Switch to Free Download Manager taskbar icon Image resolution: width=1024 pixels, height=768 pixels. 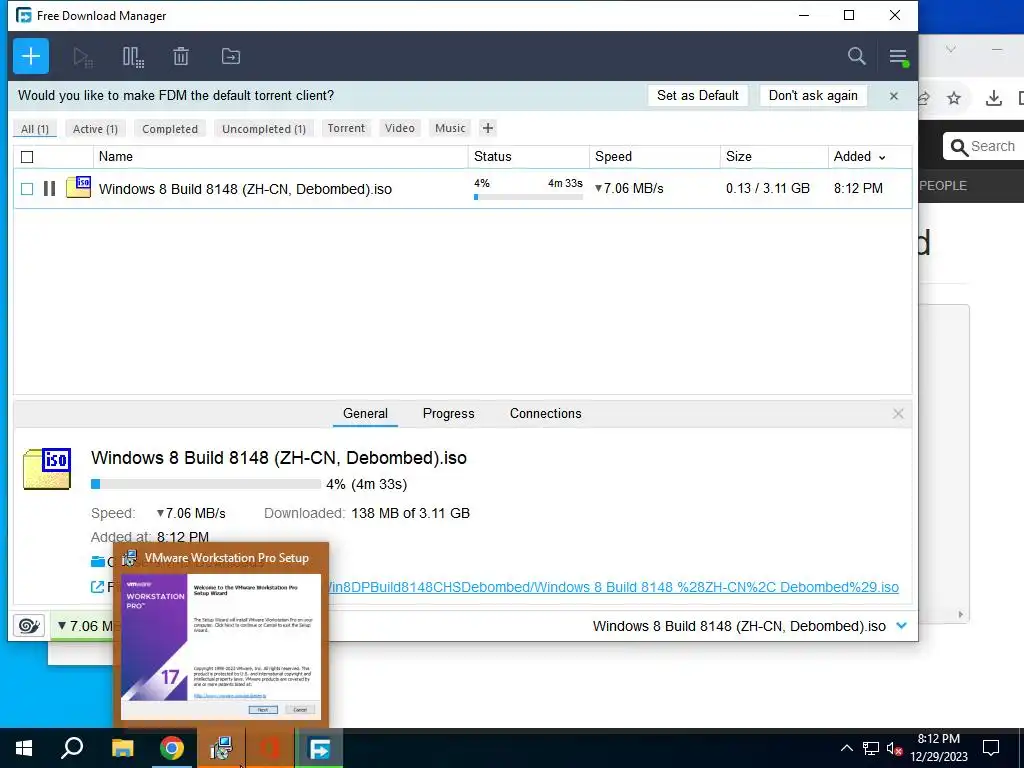click(x=319, y=748)
